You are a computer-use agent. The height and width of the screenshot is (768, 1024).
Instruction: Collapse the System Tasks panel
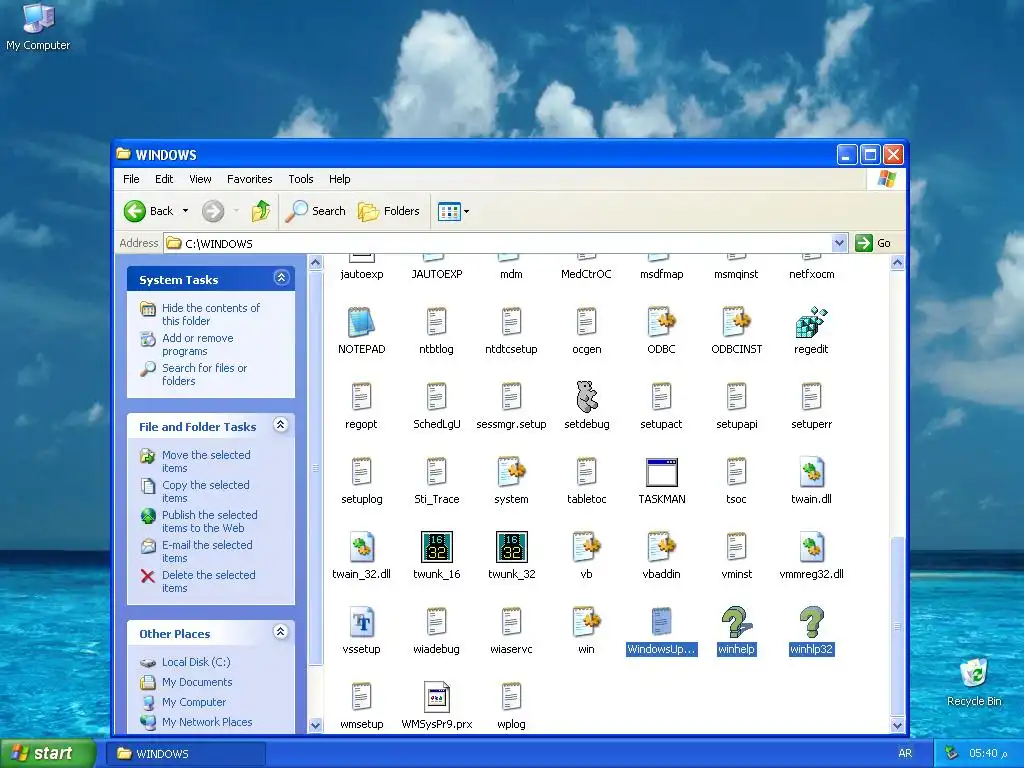tap(281, 278)
